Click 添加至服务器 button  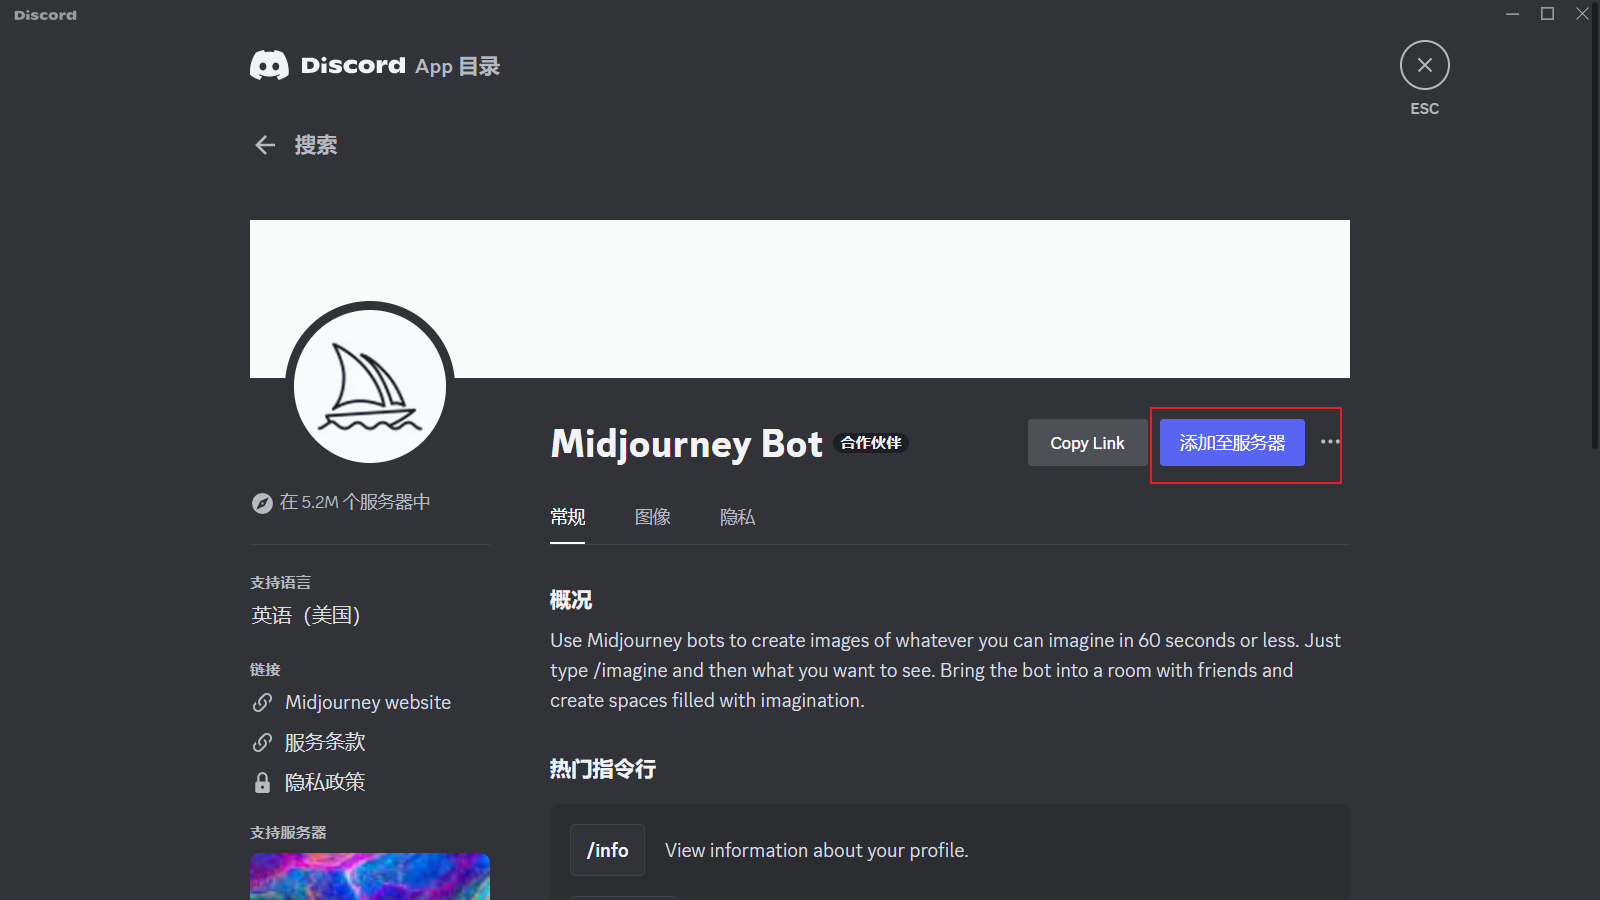(x=1232, y=442)
